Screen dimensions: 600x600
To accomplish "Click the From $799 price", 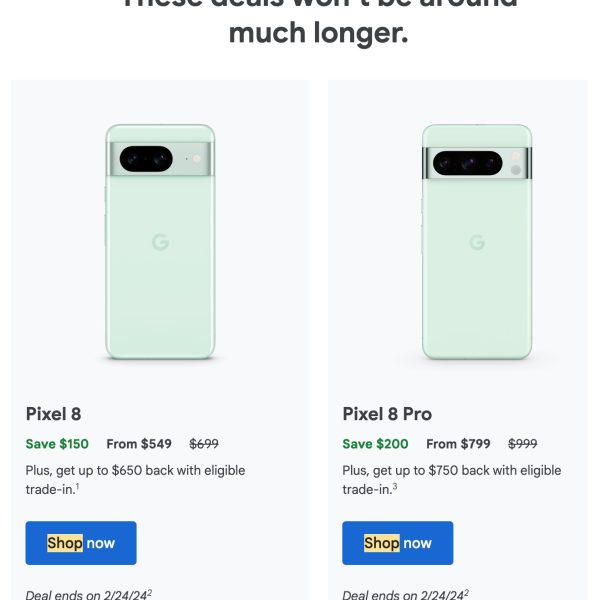I will click(457, 444).
